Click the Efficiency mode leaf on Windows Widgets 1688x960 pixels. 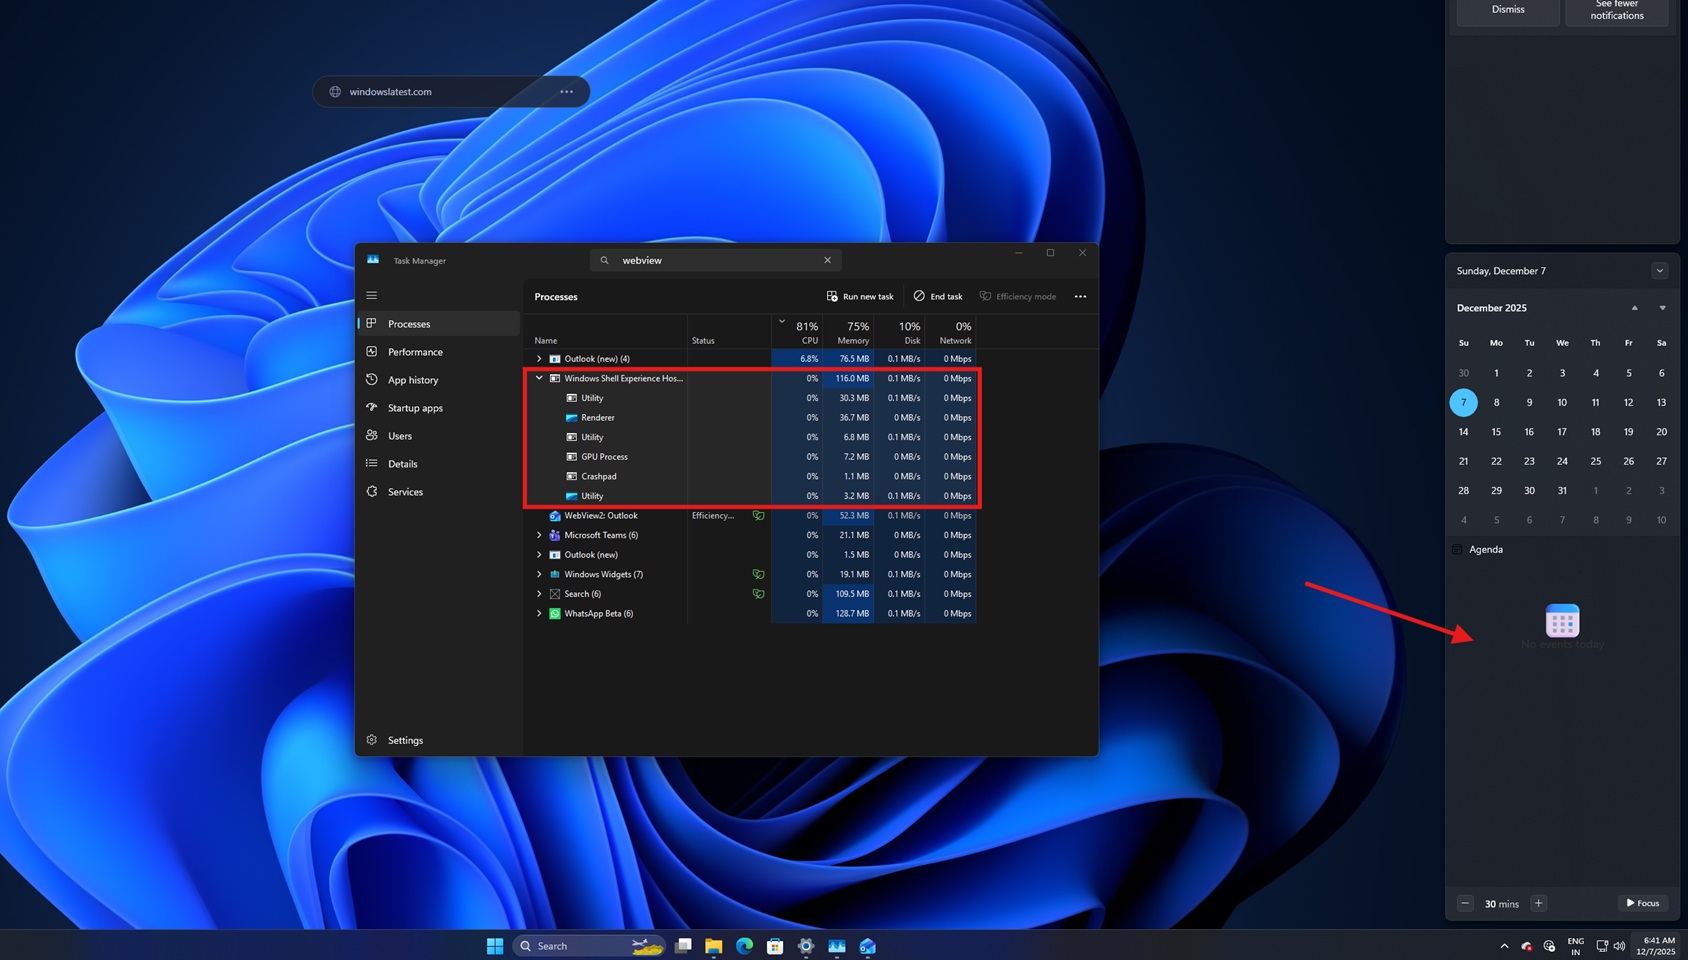(758, 574)
